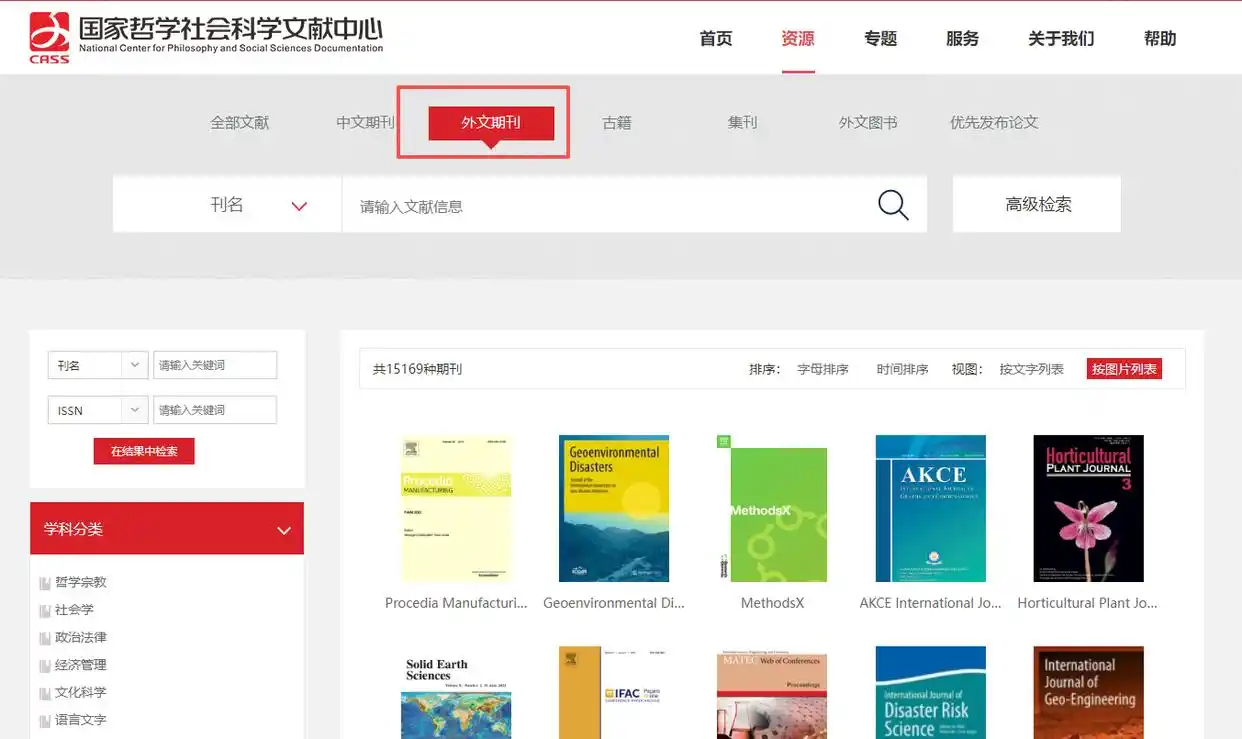This screenshot has width=1242, height=739.
Task: Select 语言文字 subject category
Action: click(x=81, y=720)
